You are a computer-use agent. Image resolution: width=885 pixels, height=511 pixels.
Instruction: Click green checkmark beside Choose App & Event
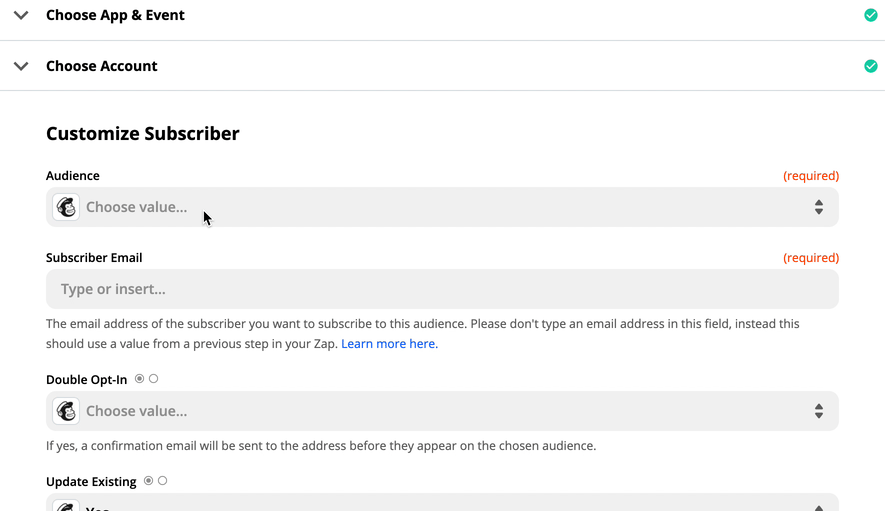tap(870, 15)
